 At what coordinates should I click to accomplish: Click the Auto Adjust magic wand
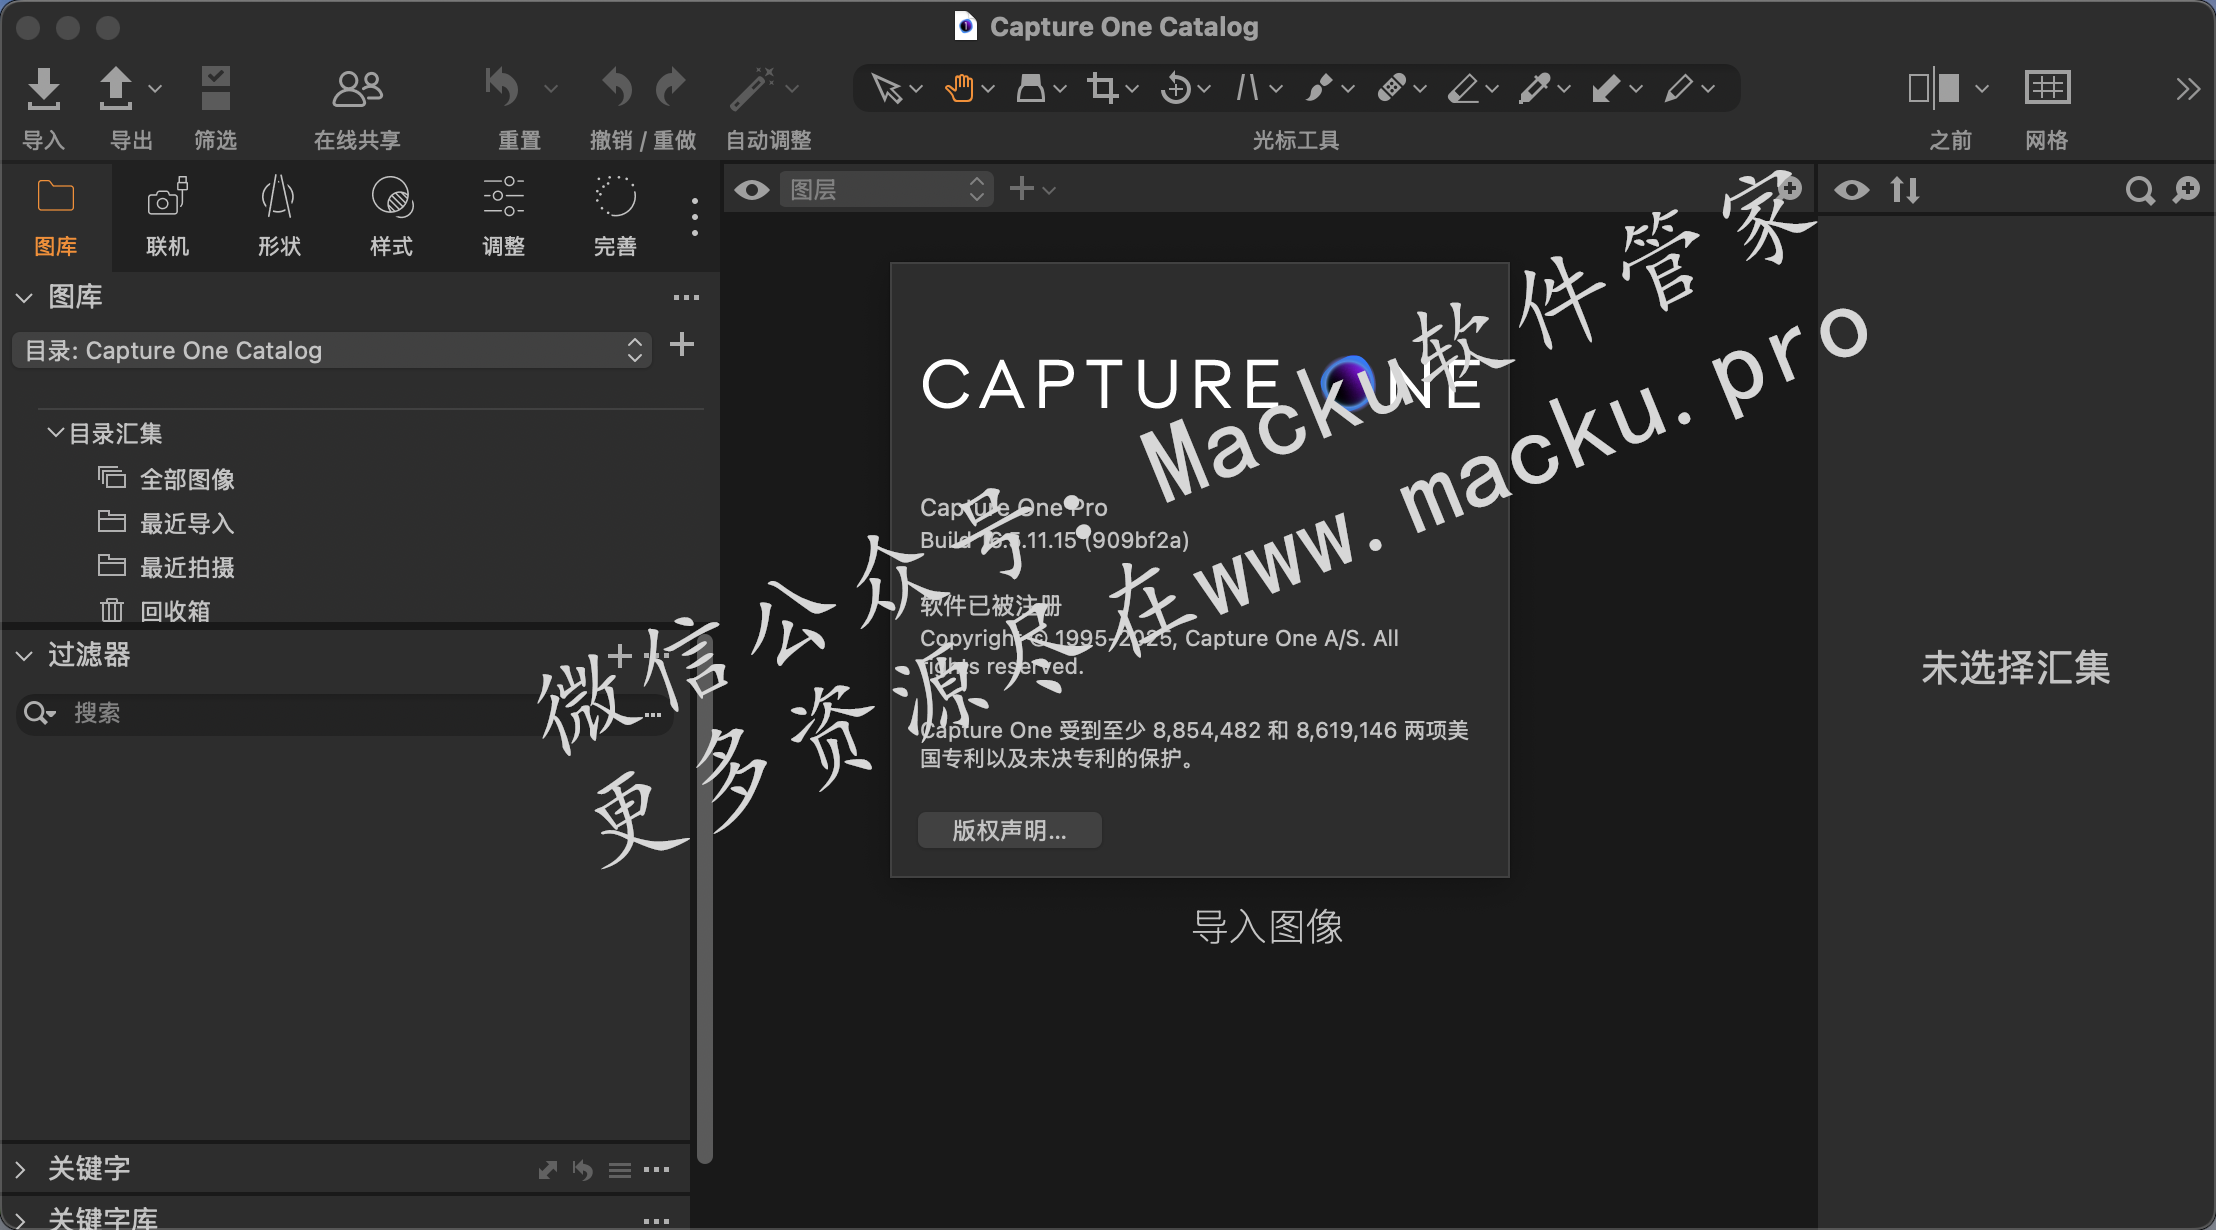752,88
